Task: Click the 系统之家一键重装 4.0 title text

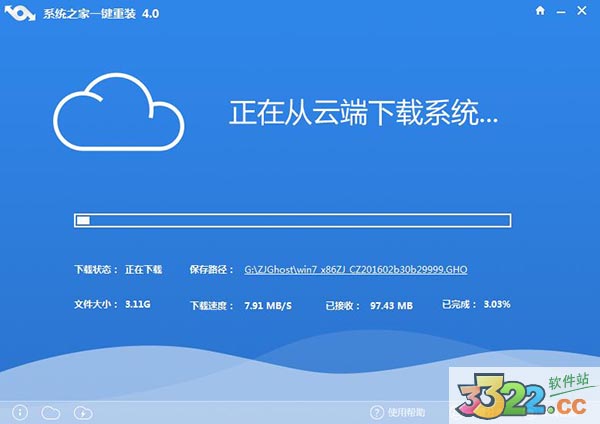Action: coord(101,14)
